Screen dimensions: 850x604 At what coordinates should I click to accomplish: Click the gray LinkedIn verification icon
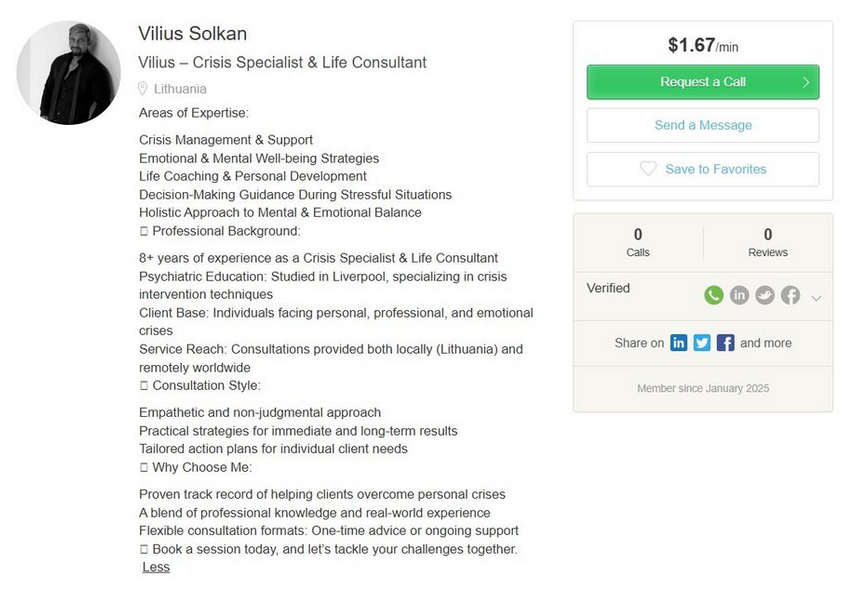739,295
